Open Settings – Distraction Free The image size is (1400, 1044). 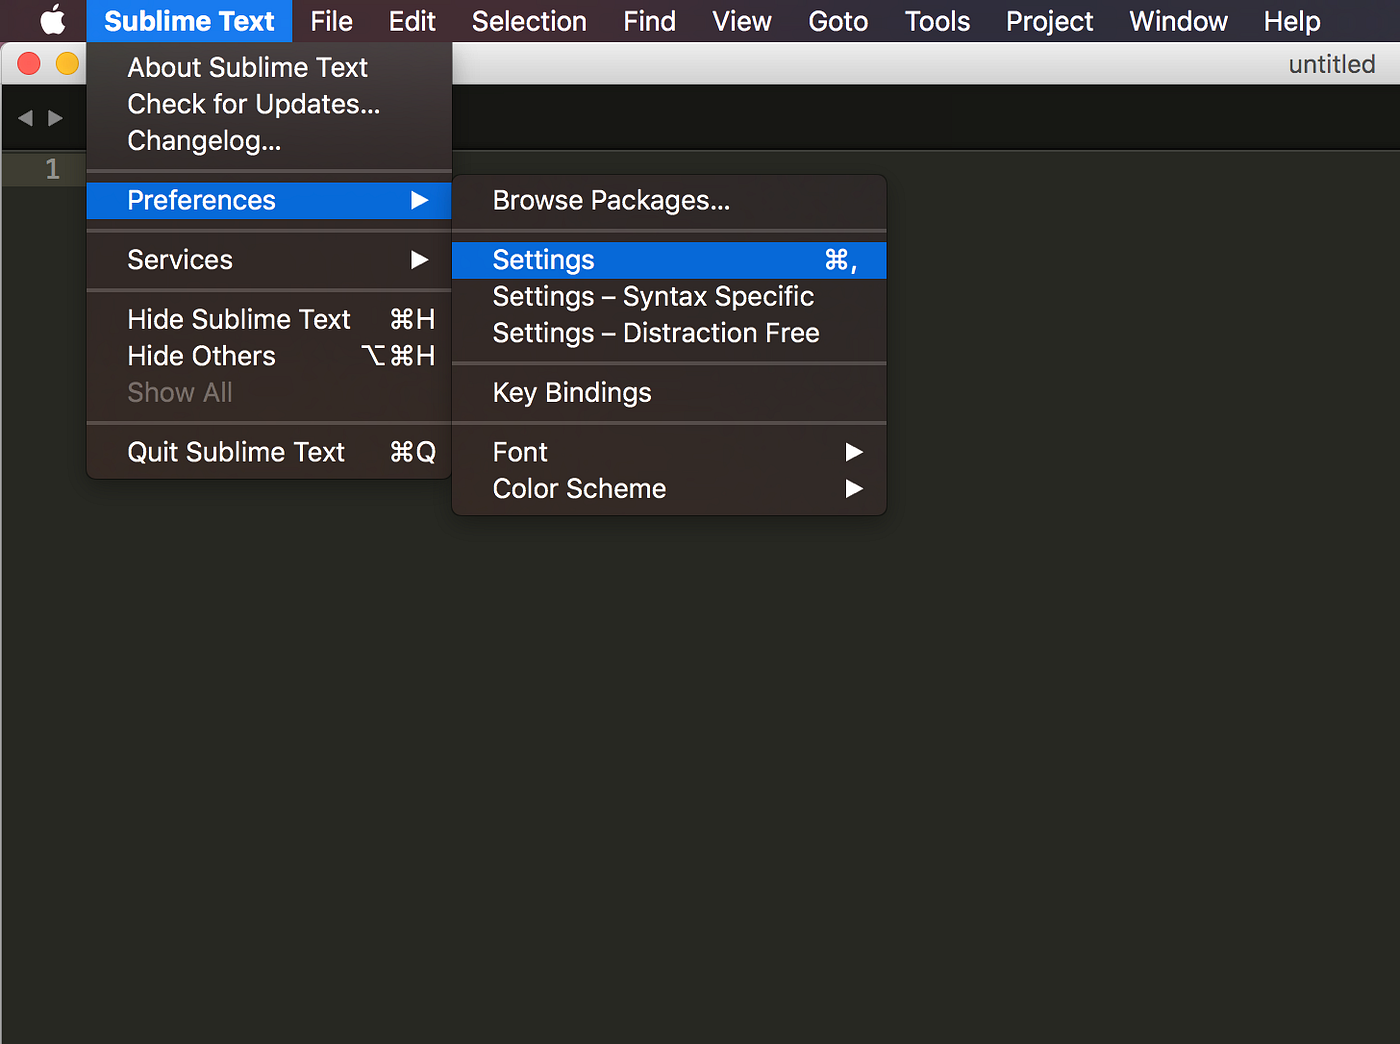pos(655,332)
